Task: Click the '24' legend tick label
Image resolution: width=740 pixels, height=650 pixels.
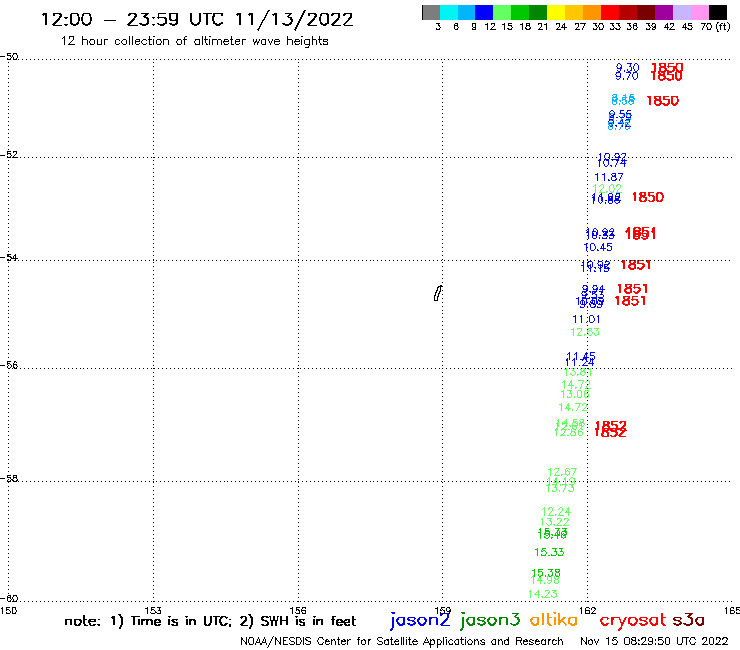Action: 561,26
